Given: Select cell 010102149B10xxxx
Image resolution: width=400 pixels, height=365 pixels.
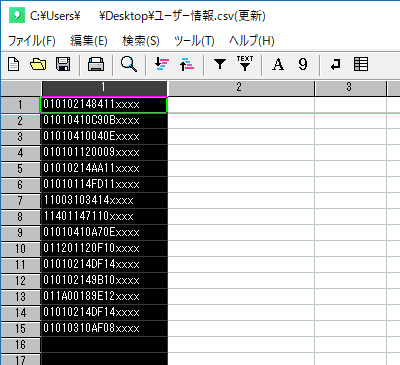Looking at the screenshot, I should pyautogui.click(x=104, y=281).
